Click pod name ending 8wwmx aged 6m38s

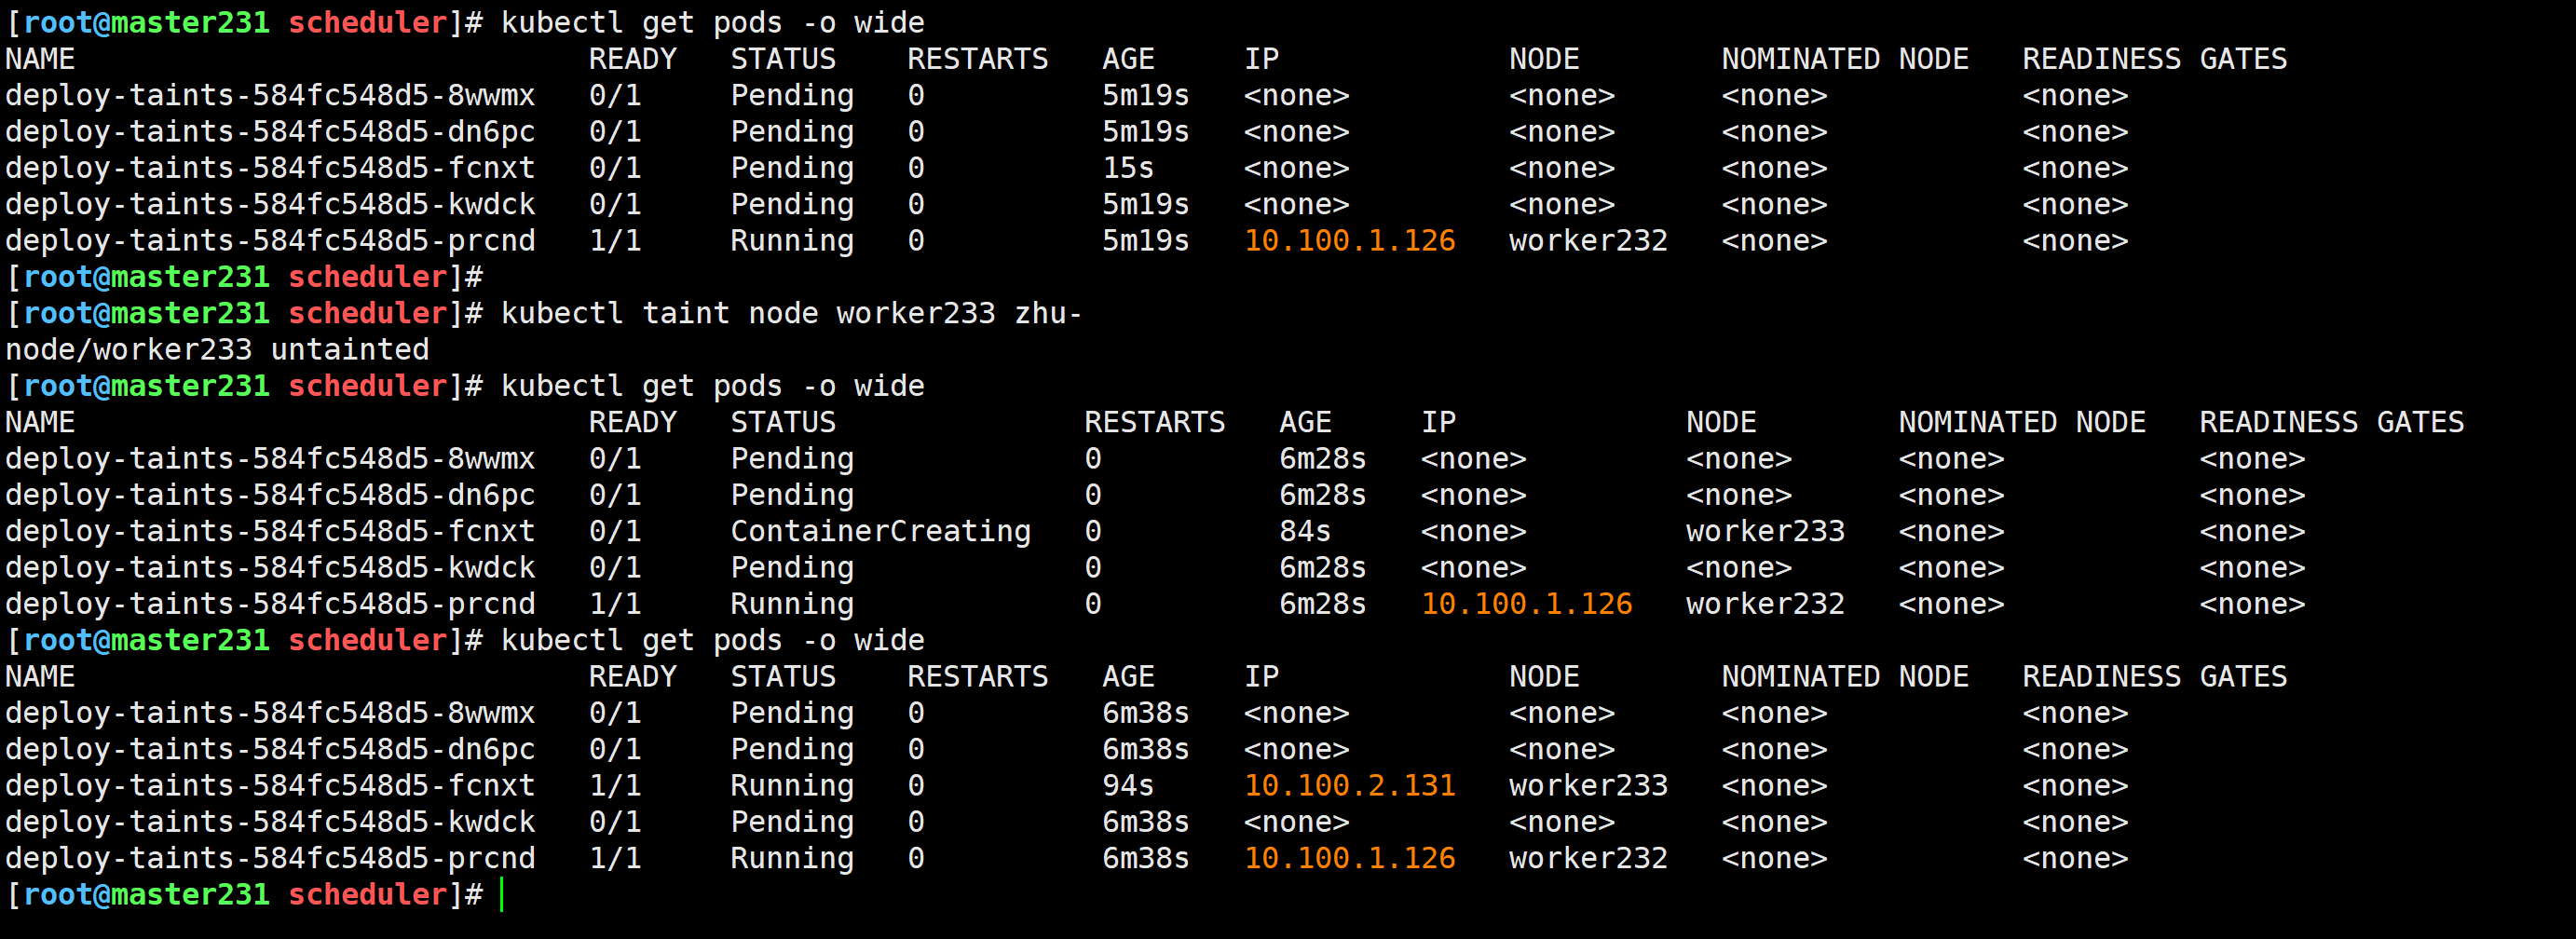point(270,712)
